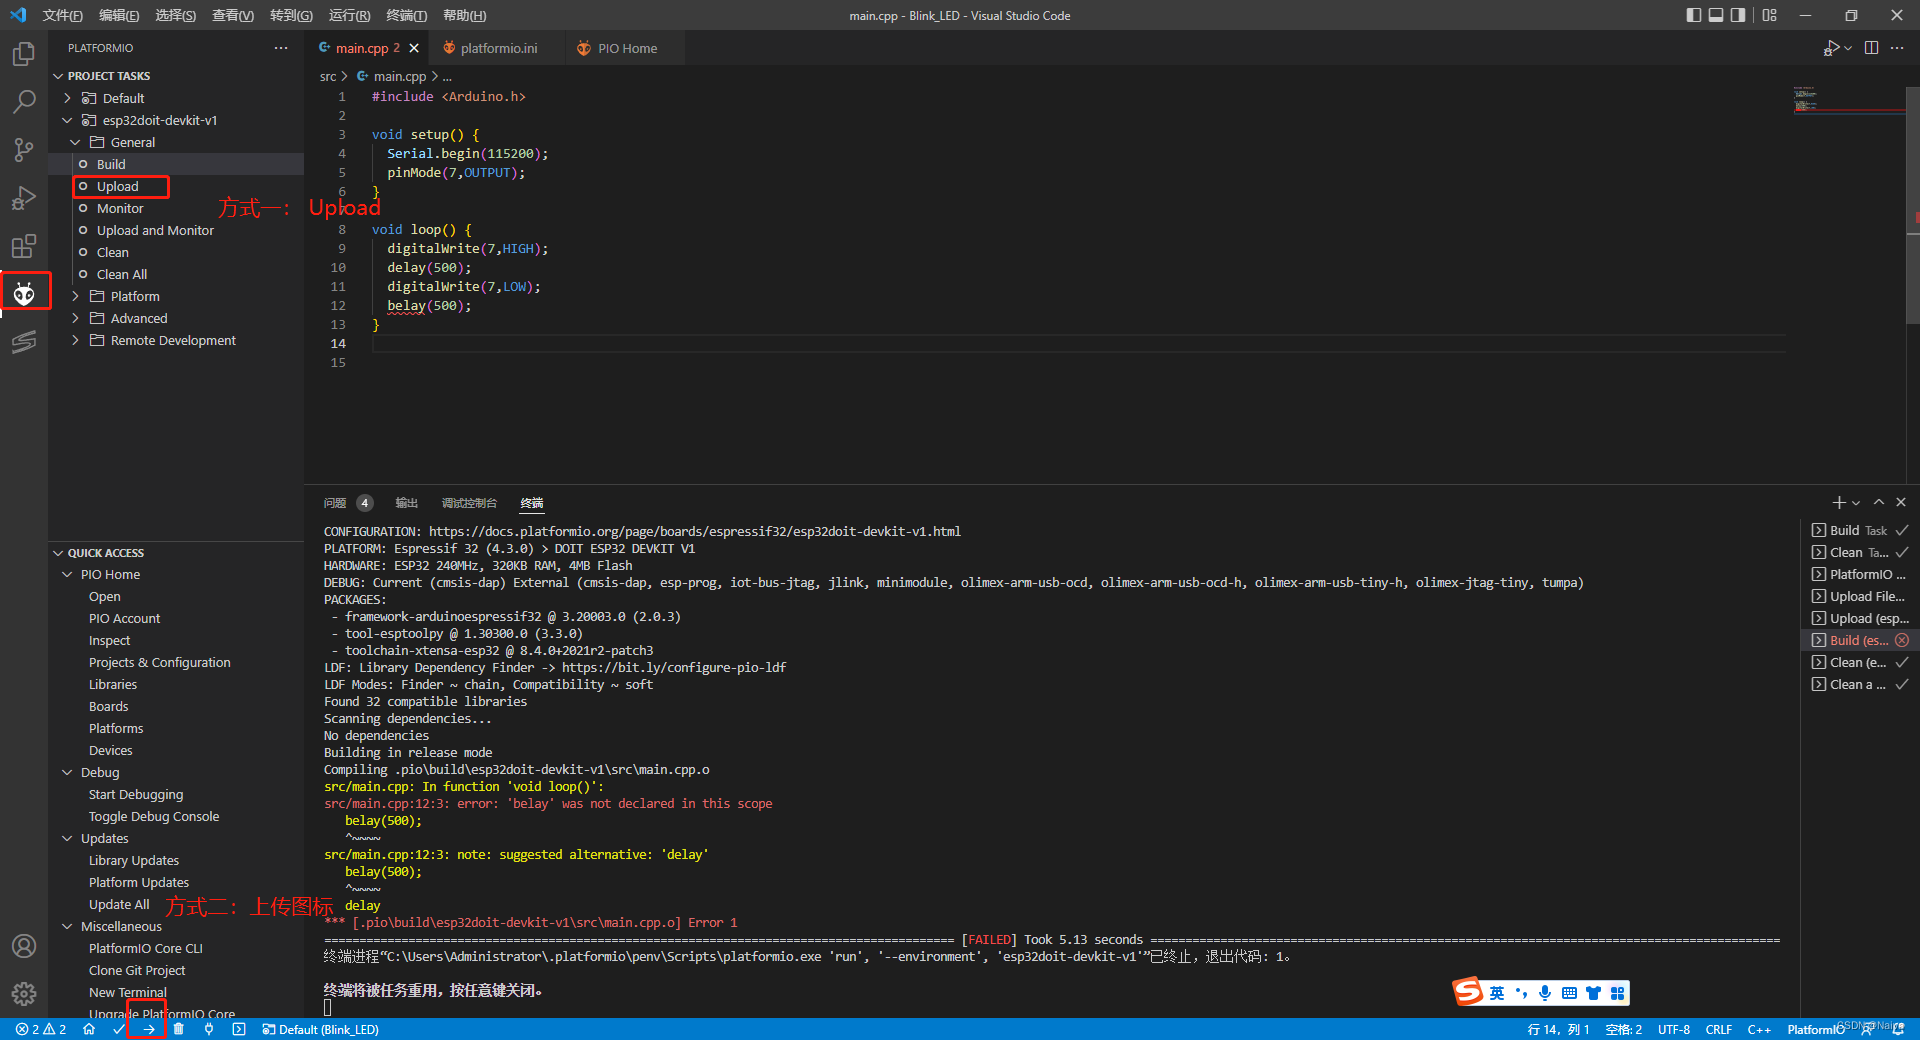Click PlatformIO Home icon in status bar
Screen dimensions: 1920x1040
[x=89, y=1029]
